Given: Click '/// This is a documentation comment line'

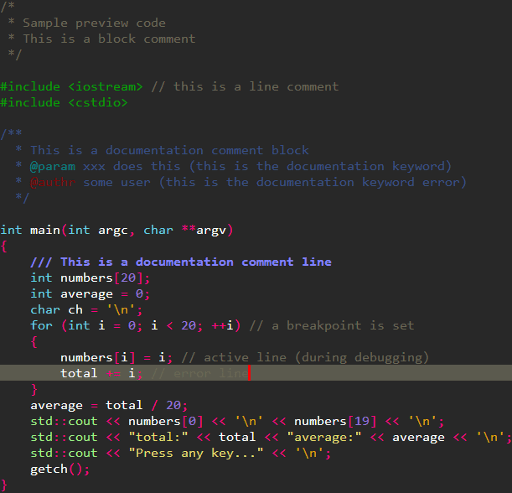Looking at the screenshot, I should [x=181, y=262].
